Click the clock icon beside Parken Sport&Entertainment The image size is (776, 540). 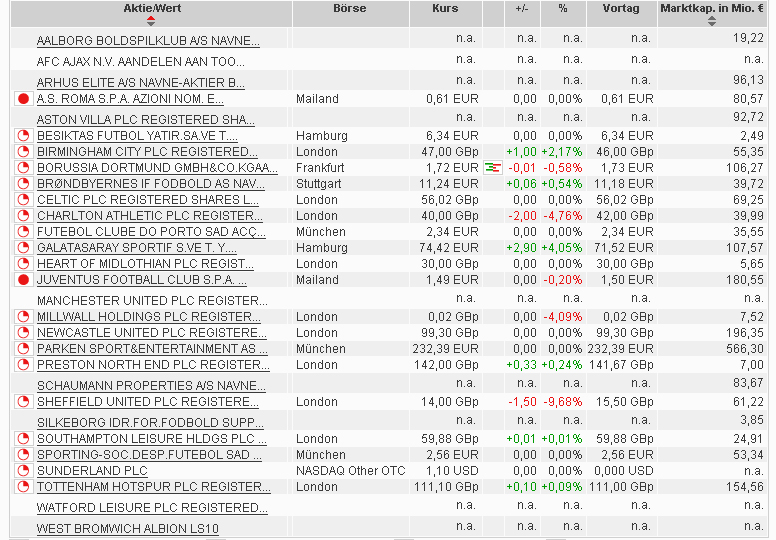[x=23, y=348]
